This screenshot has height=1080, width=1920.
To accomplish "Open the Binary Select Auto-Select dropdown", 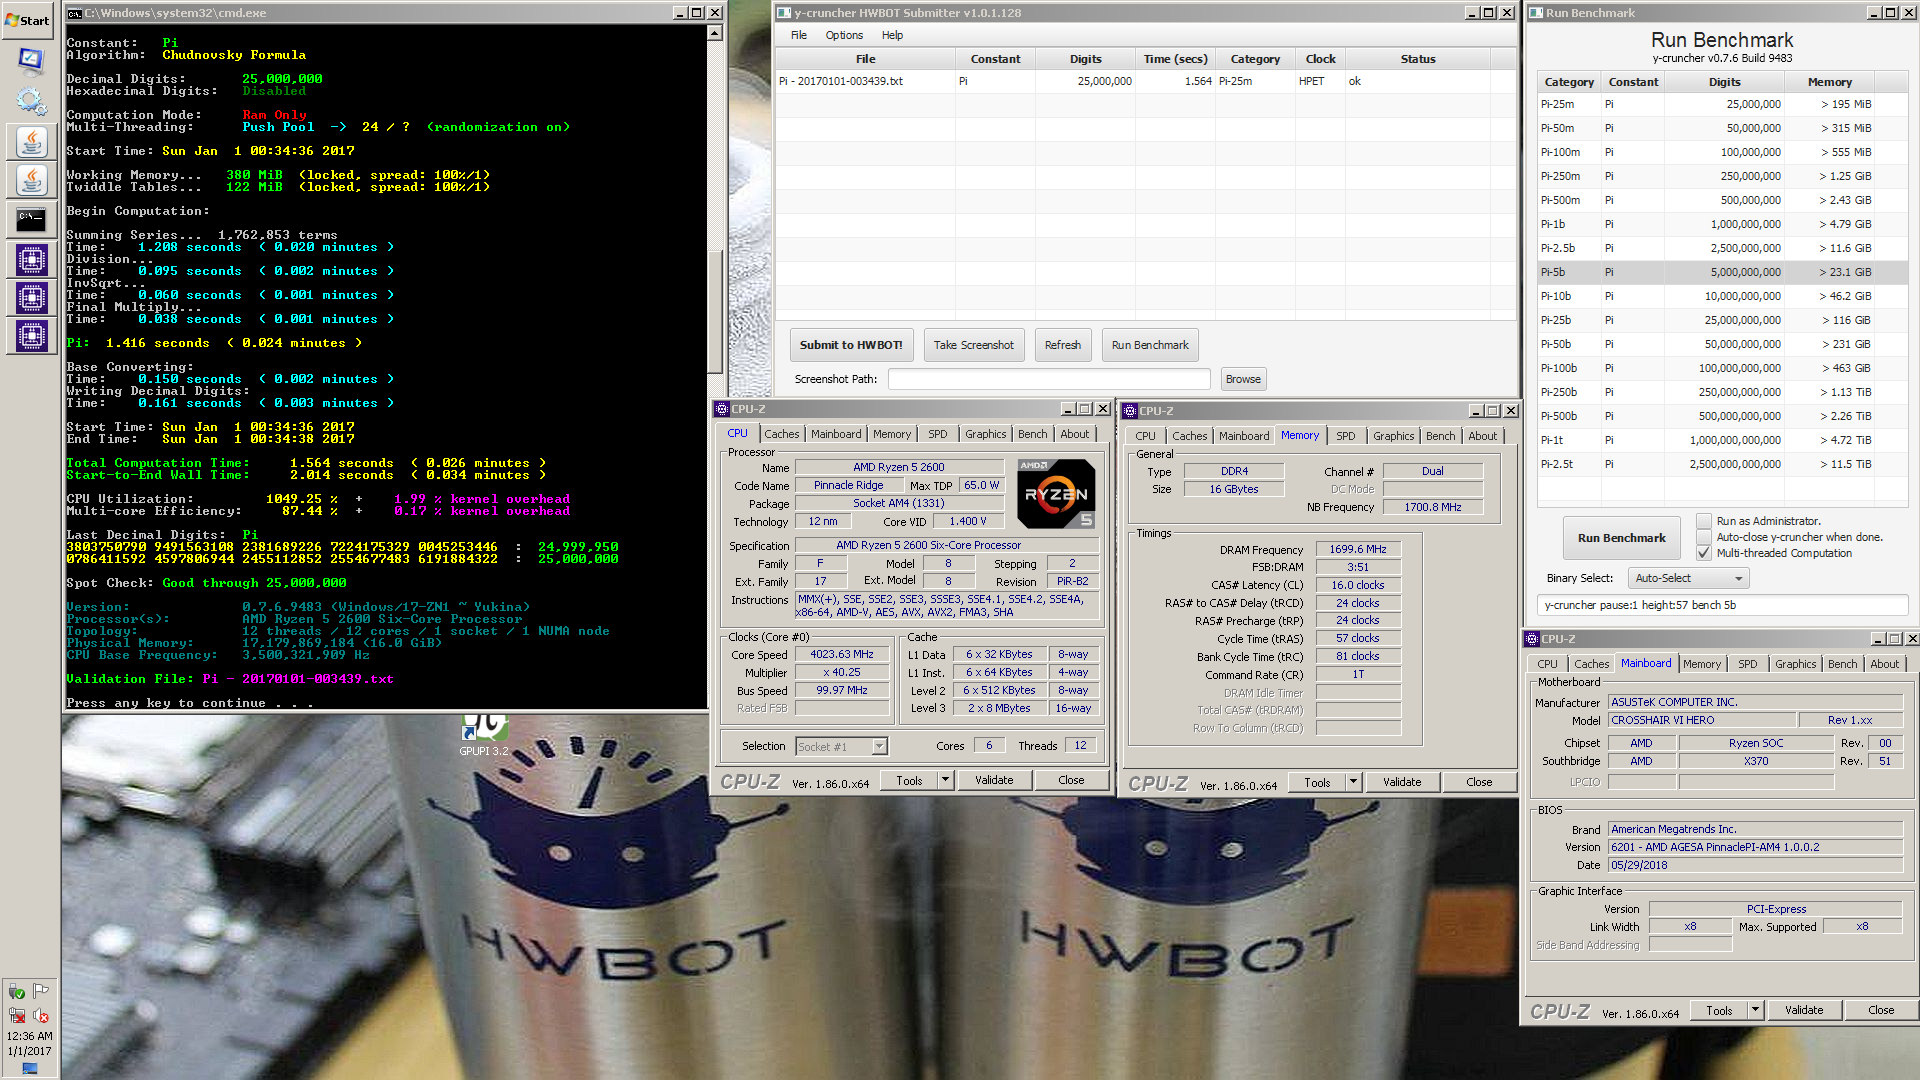I will click(1689, 578).
